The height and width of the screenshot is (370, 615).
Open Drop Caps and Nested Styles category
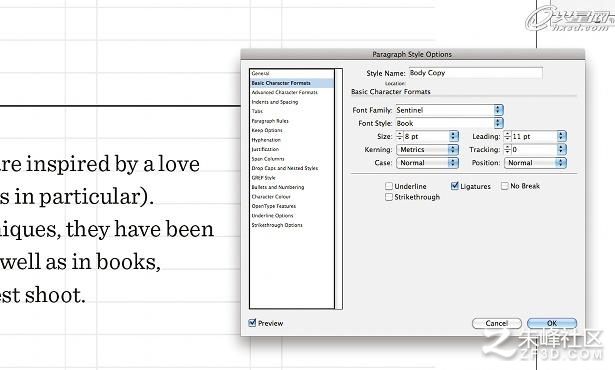click(285, 168)
